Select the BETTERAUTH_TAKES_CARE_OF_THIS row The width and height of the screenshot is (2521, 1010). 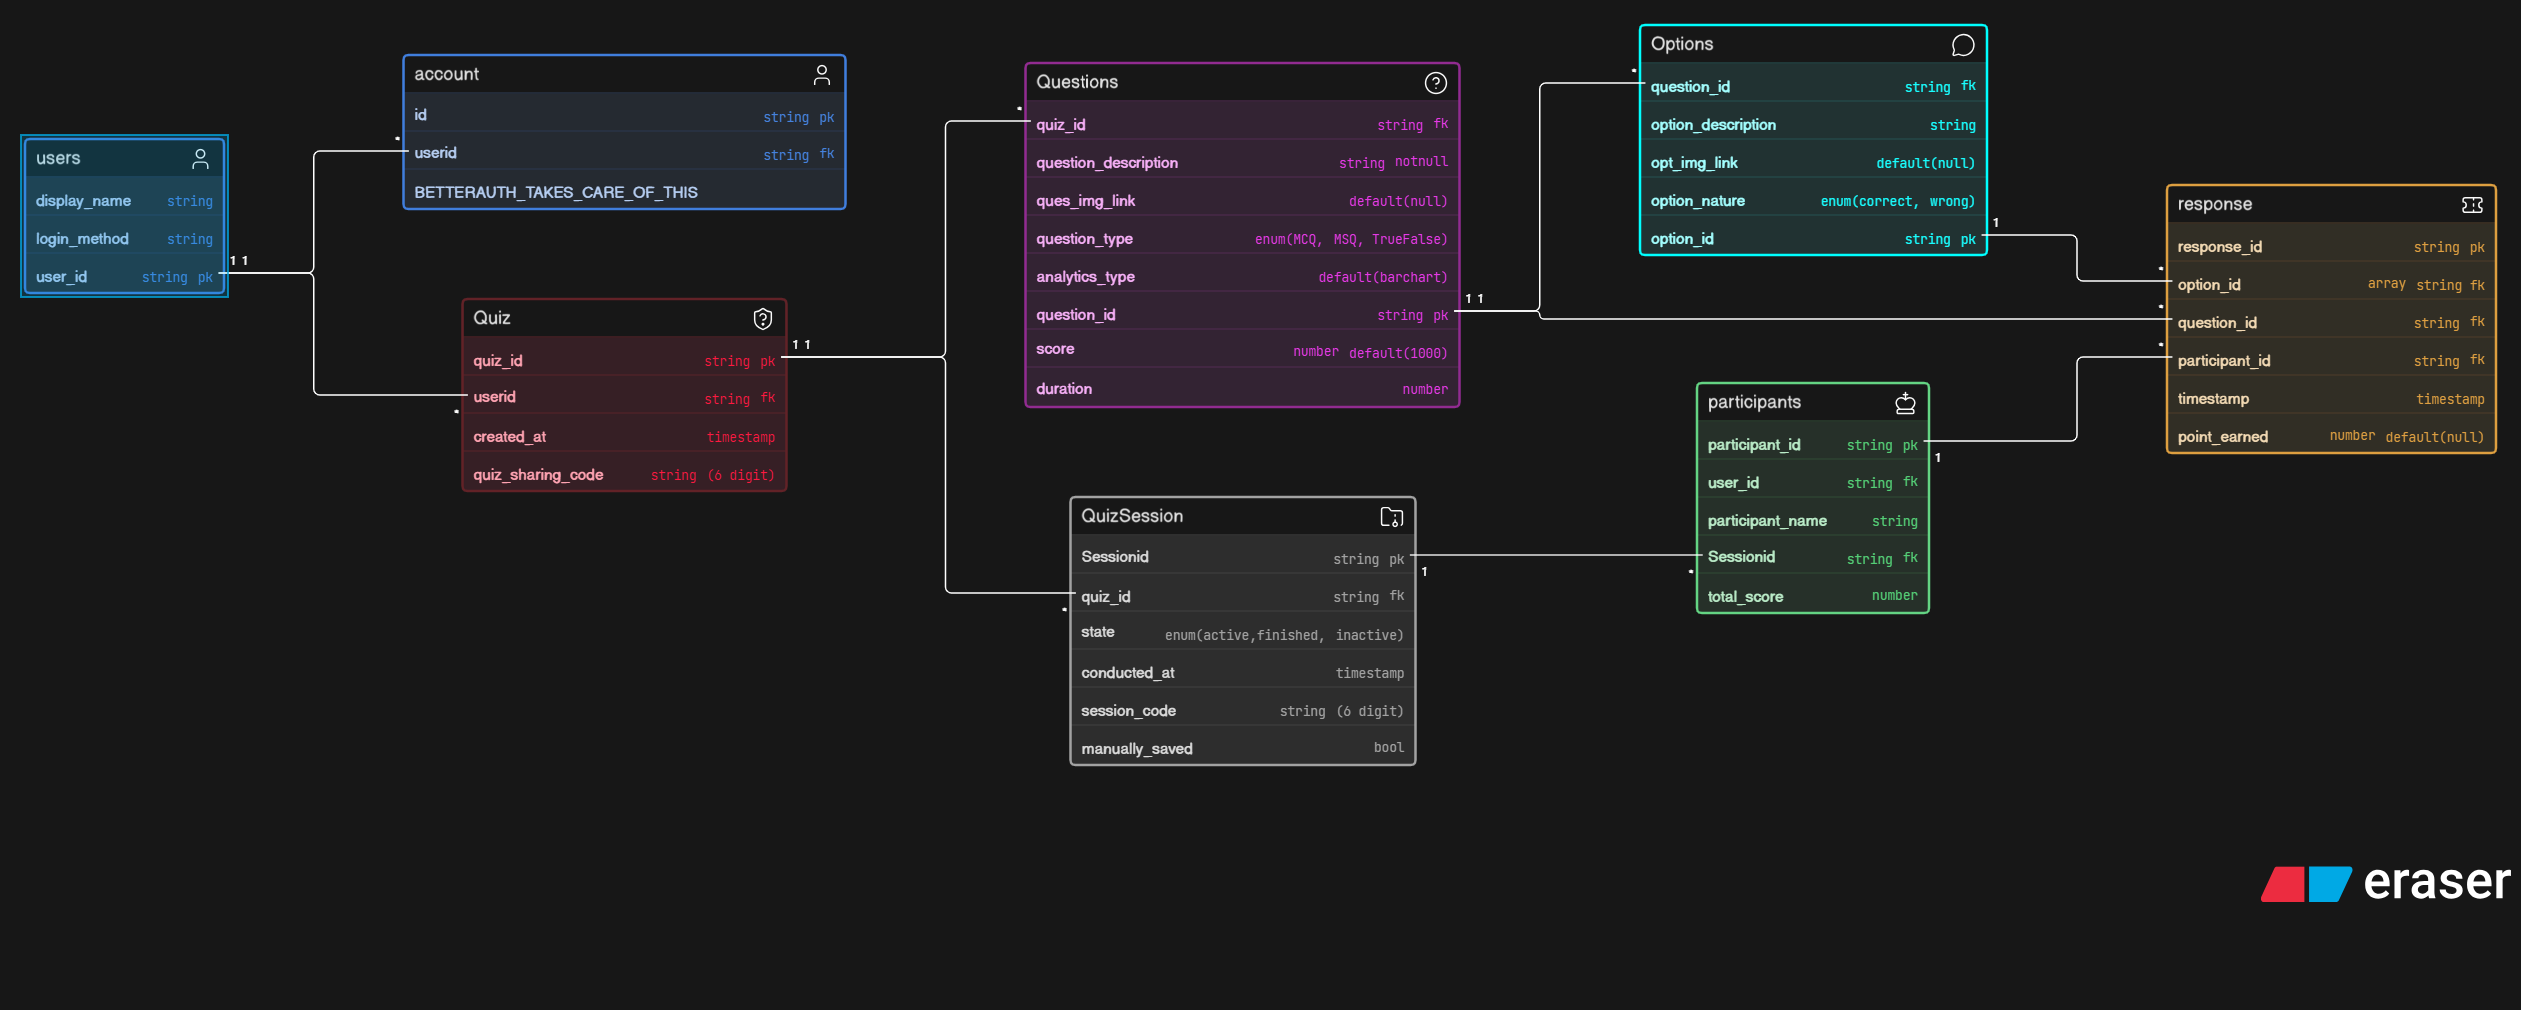tap(624, 192)
